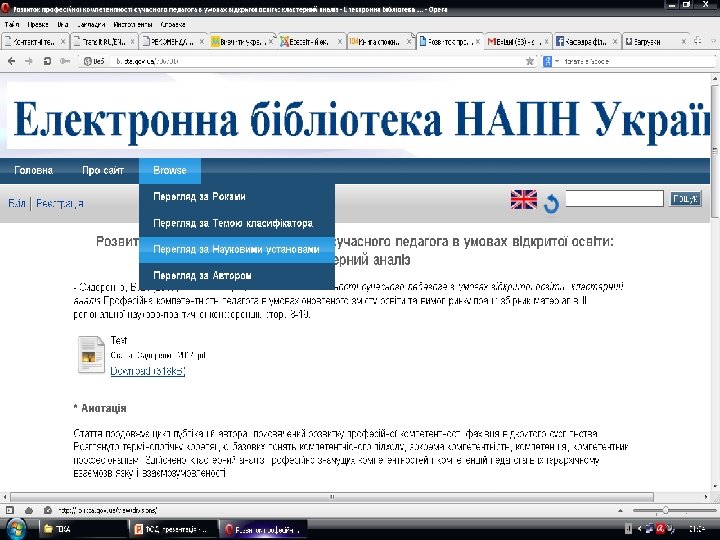
Task: Select Перегляд за Науковими установами
Action: (236, 249)
